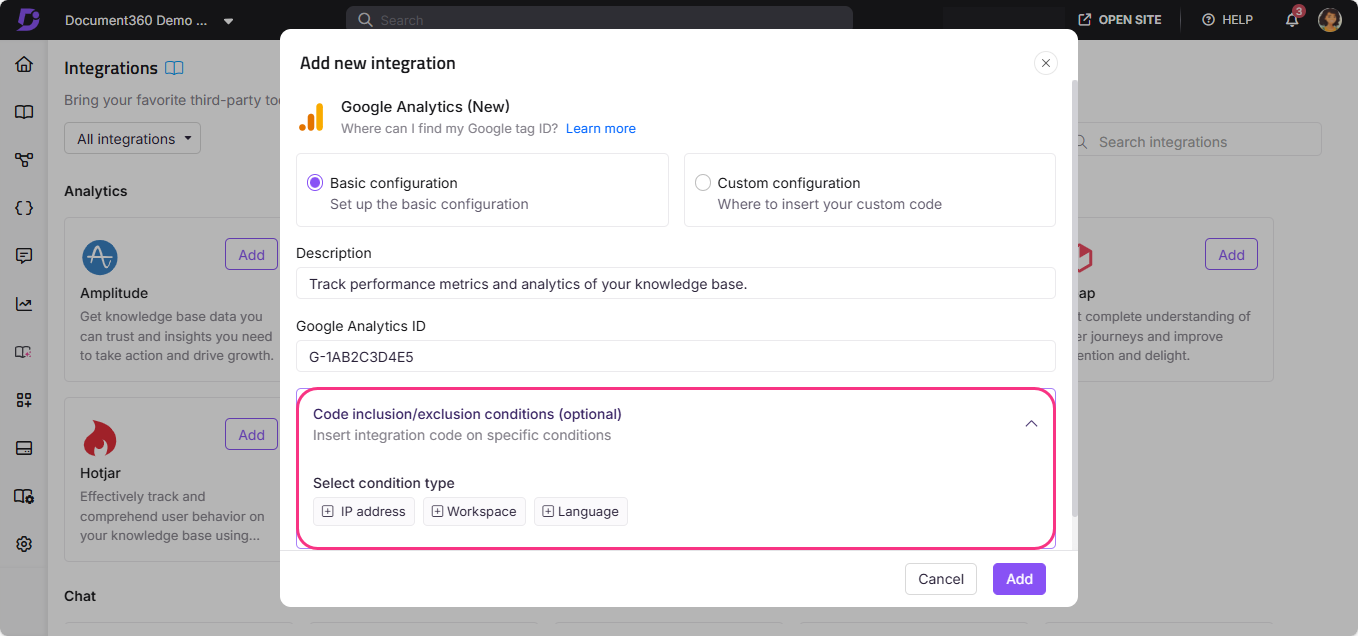Open the All integrations dropdown

tap(132, 137)
